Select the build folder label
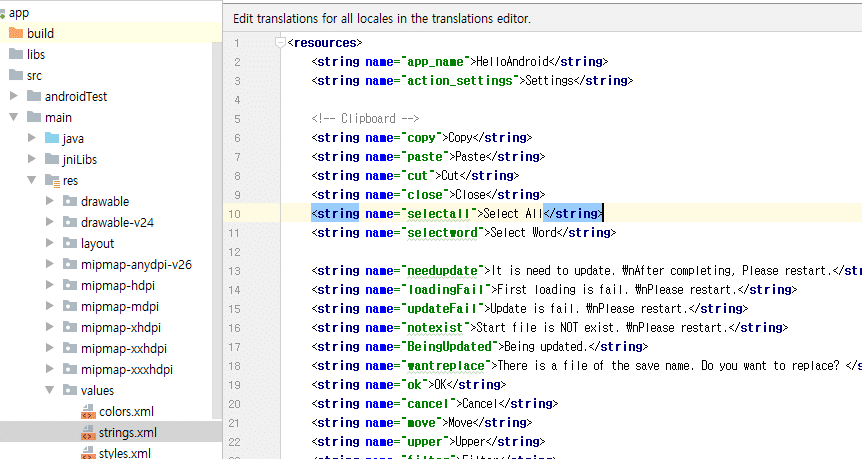Image resolution: width=862 pixels, height=459 pixels. tap(40, 34)
